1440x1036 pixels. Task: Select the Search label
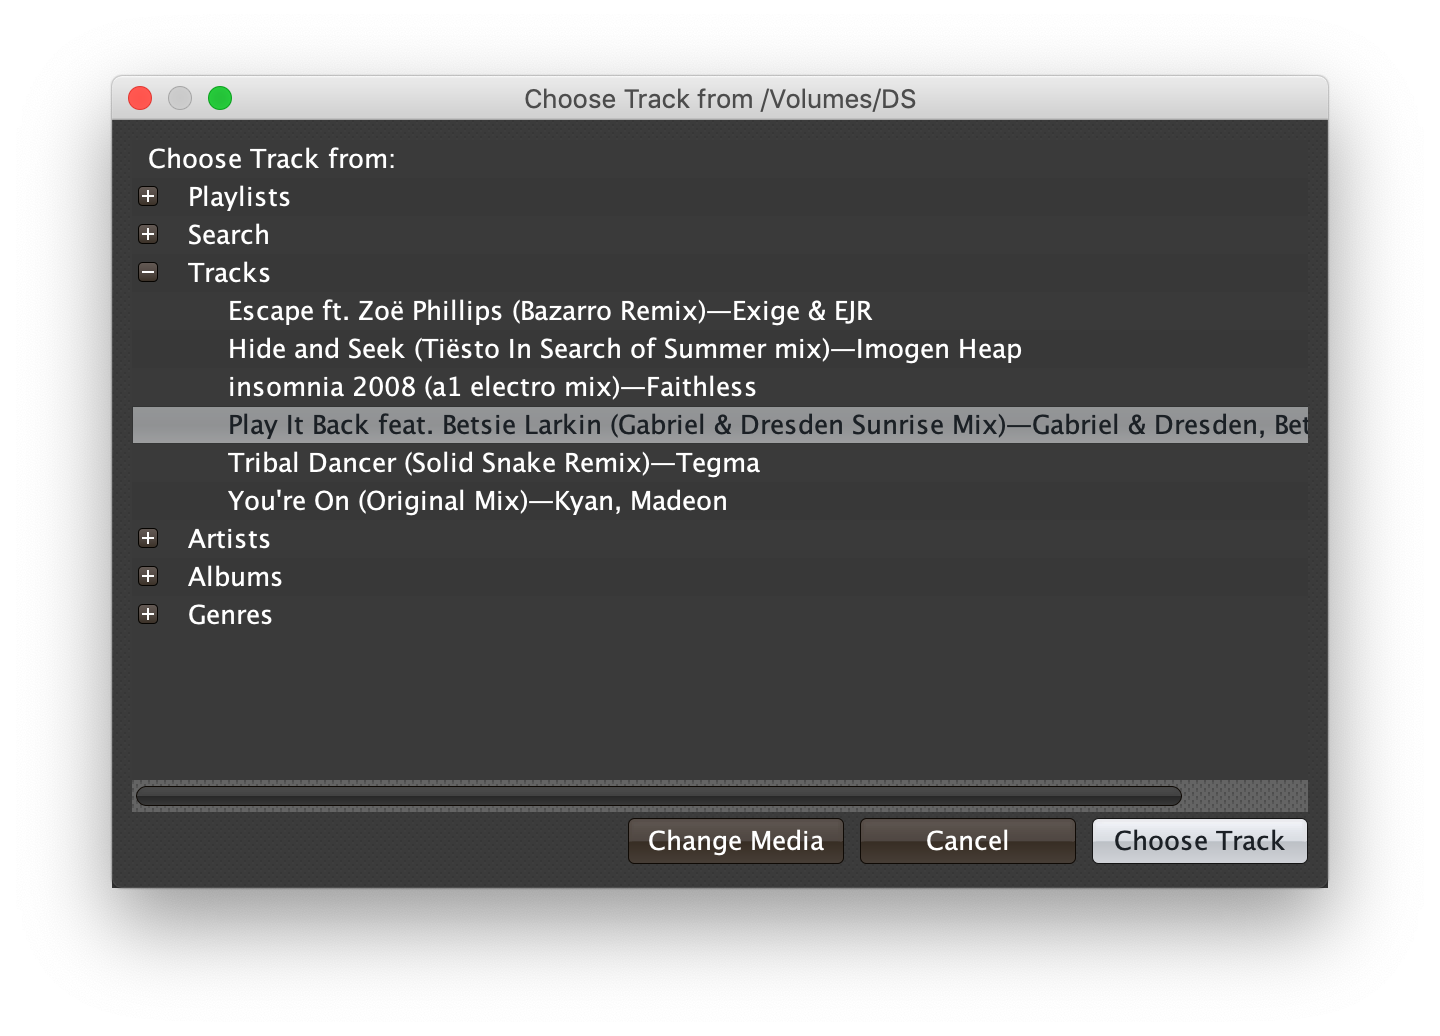coord(228,235)
